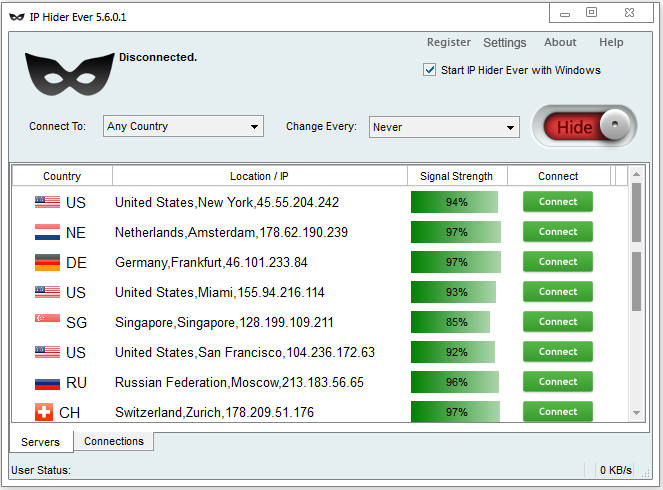The width and height of the screenshot is (663, 490).
Task: Open the About menu
Action: 560,42
